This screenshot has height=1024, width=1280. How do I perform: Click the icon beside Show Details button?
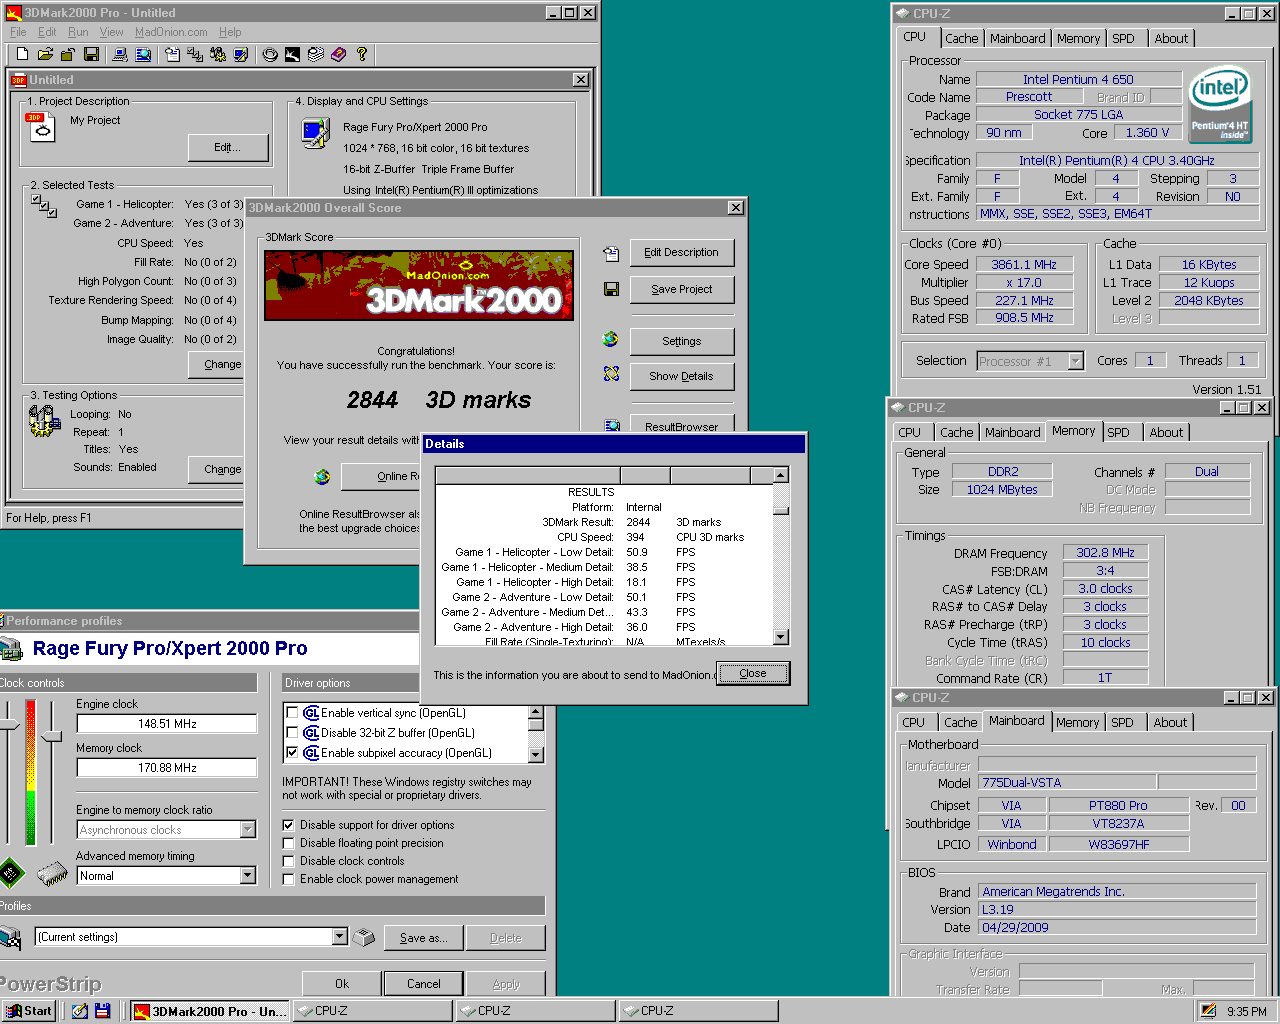coord(611,374)
